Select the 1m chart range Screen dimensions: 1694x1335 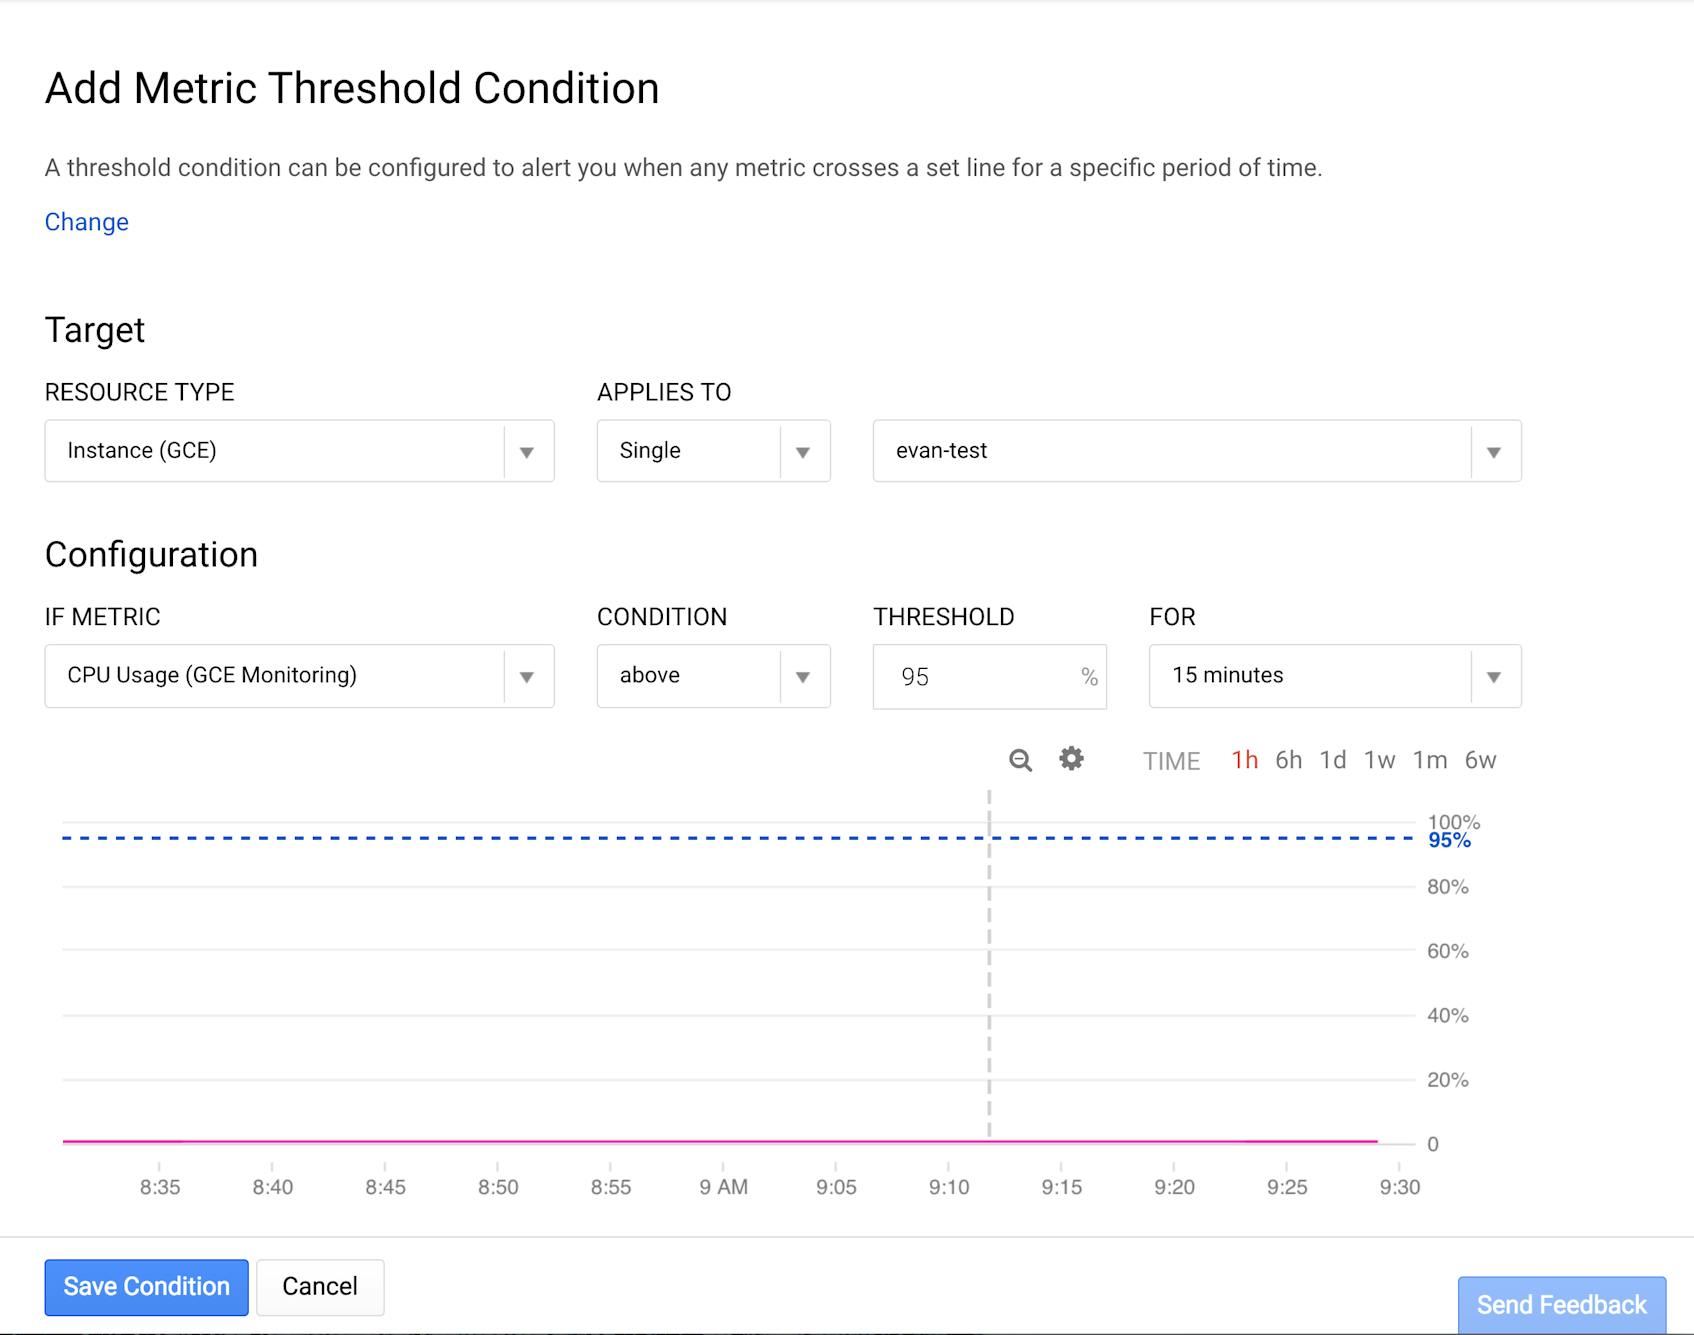point(1431,760)
